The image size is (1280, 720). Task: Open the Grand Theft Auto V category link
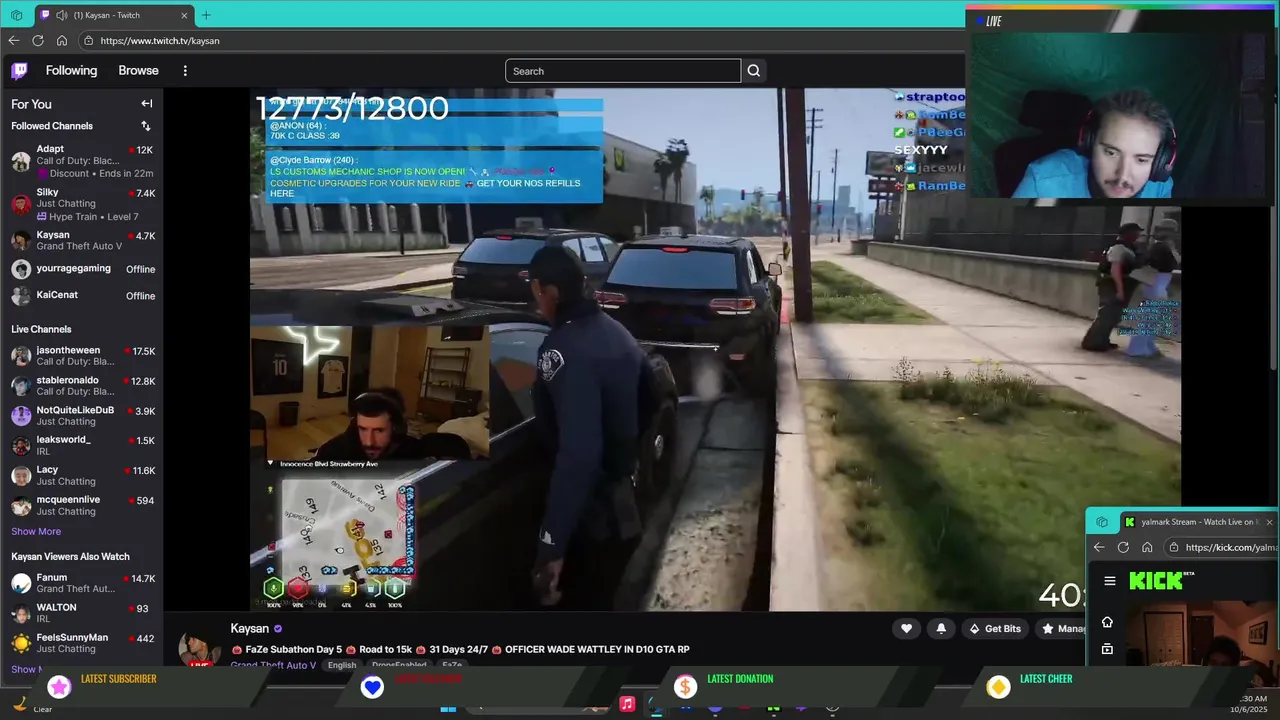pyautogui.click(x=274, y=665)
